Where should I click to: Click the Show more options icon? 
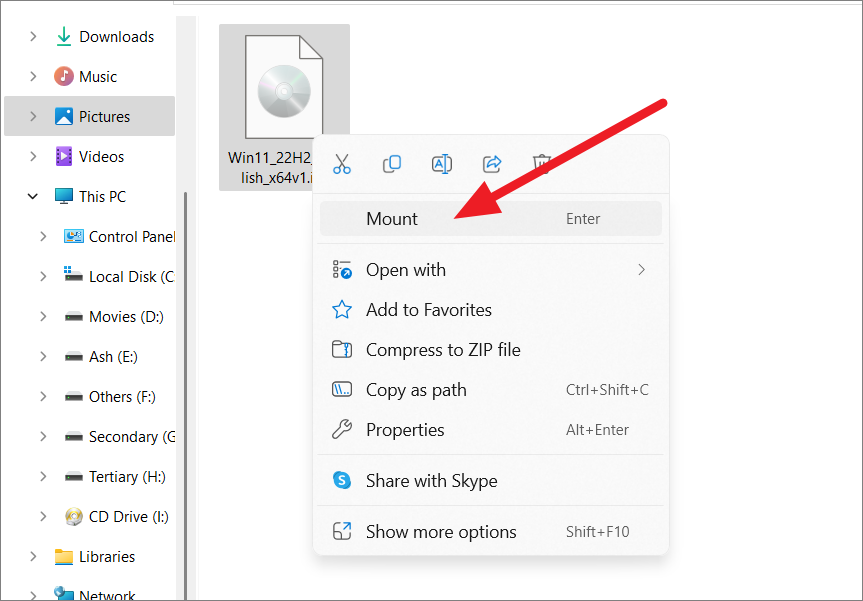pyautogui.click(x=342, y=531)
